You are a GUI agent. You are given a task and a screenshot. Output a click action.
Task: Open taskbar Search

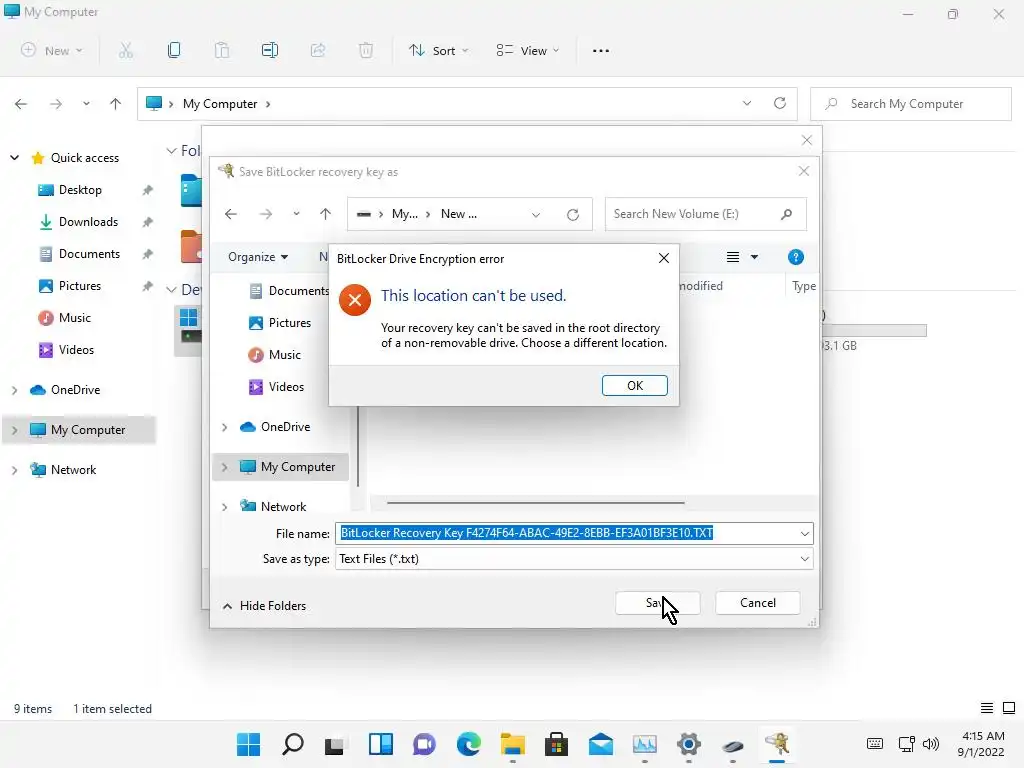tap(293, 744)
